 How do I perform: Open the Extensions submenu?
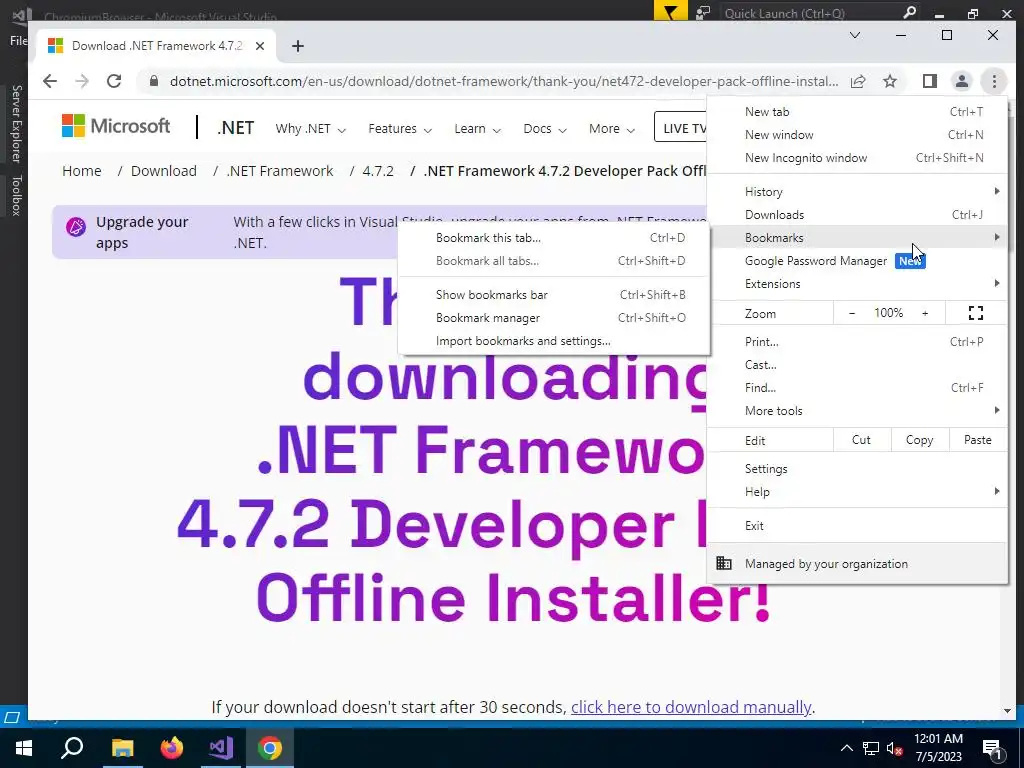[857, 283]
